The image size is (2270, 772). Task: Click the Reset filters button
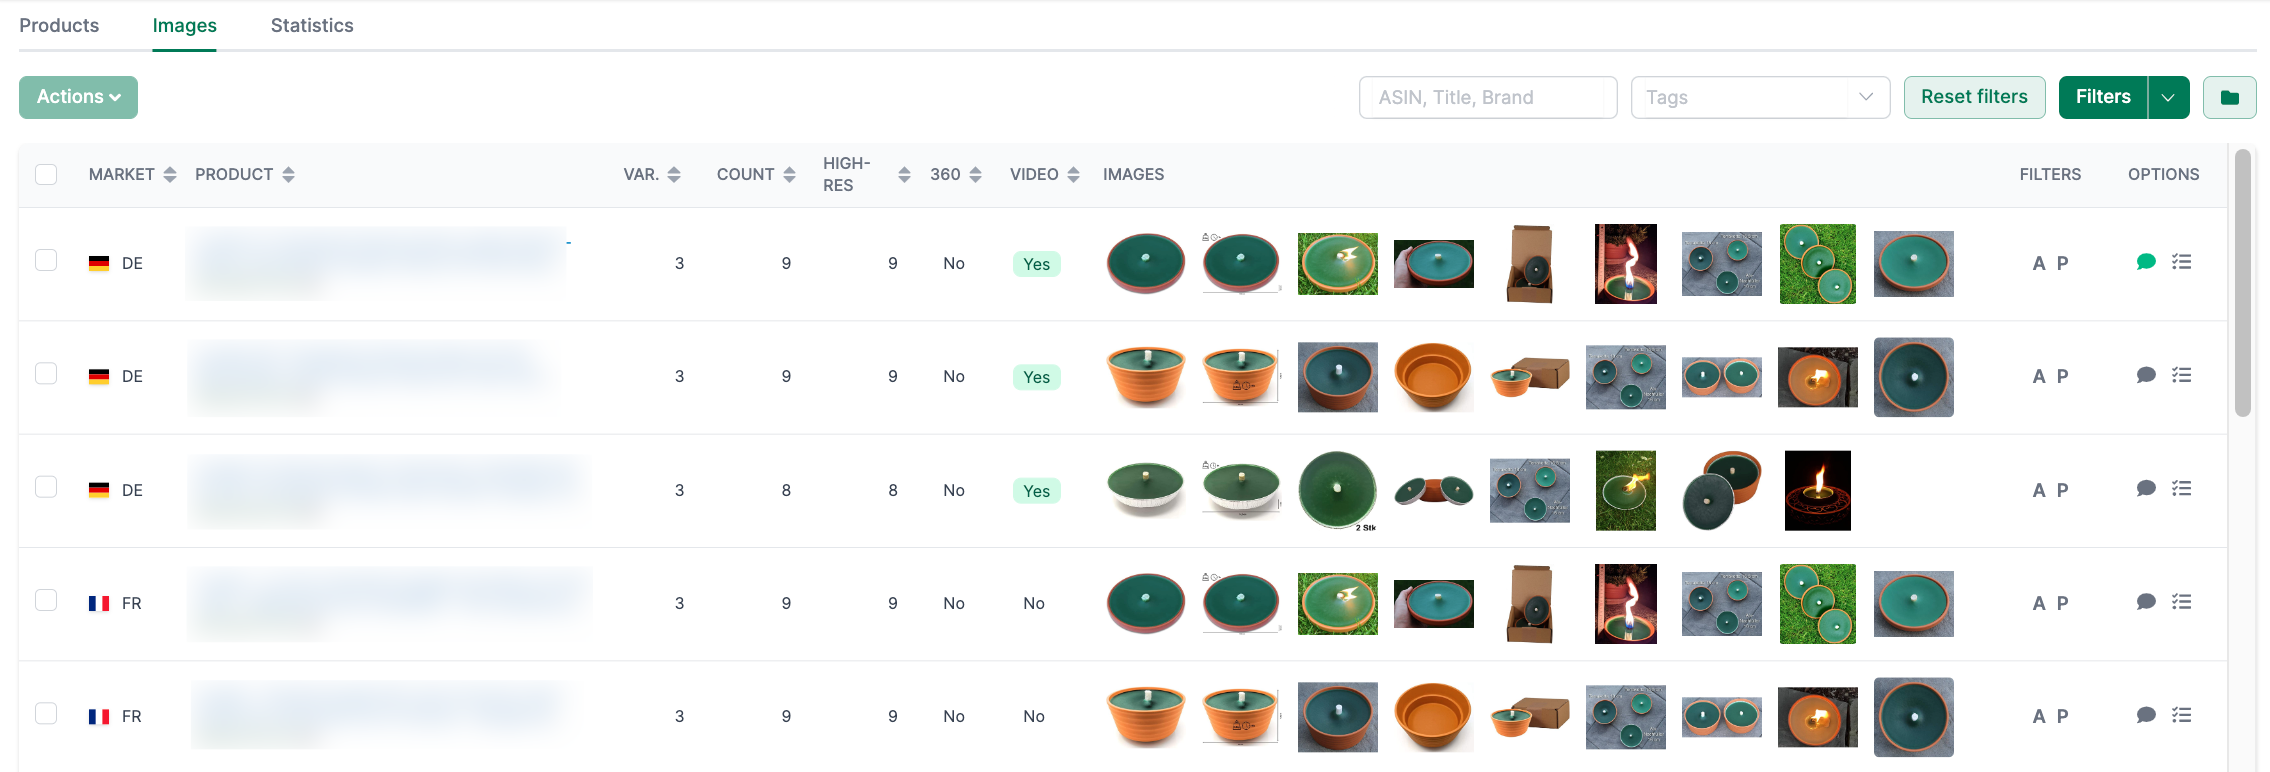point(1974,97)
